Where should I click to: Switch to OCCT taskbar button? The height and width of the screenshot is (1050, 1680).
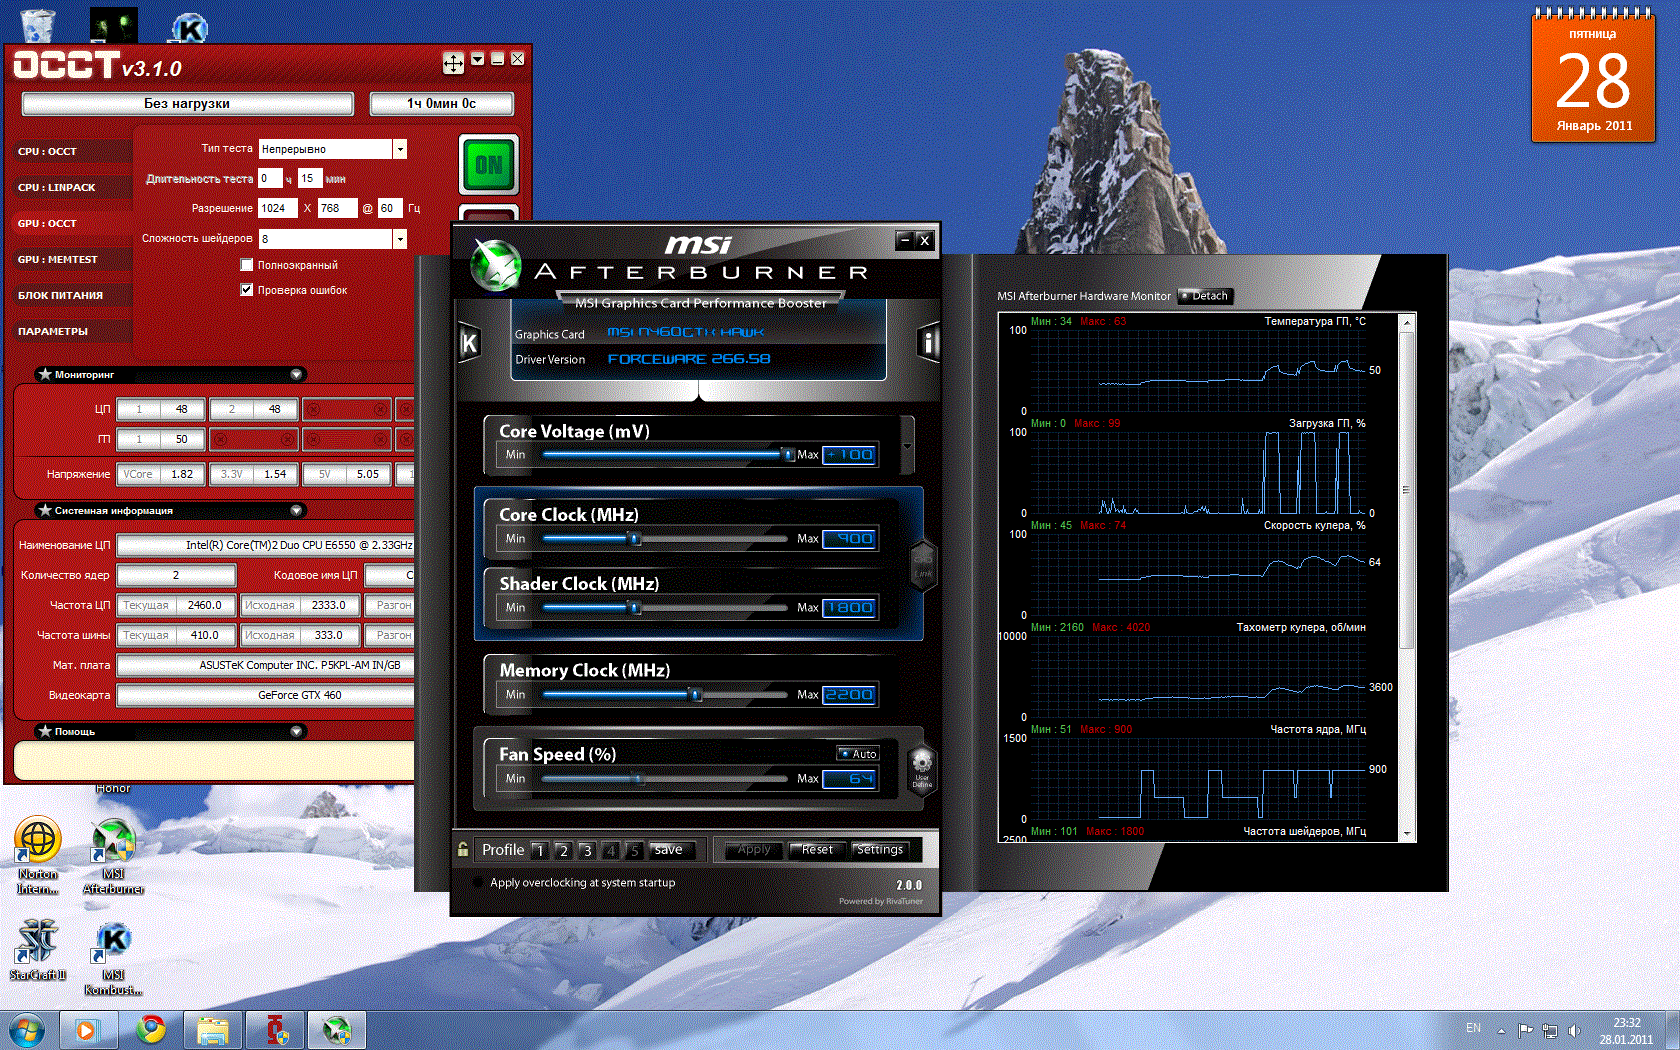point(275,1029)
